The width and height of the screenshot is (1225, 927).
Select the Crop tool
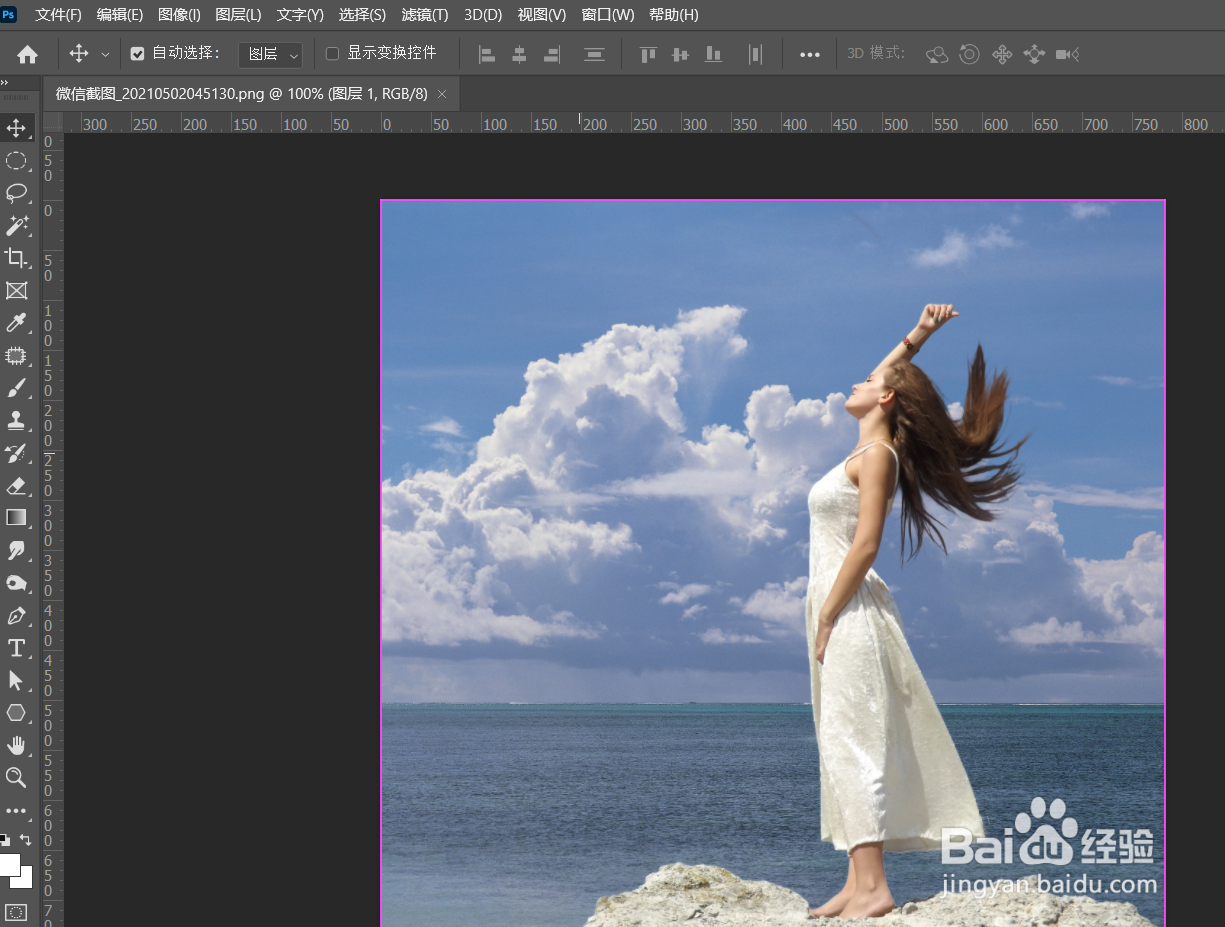pos(16,258)
